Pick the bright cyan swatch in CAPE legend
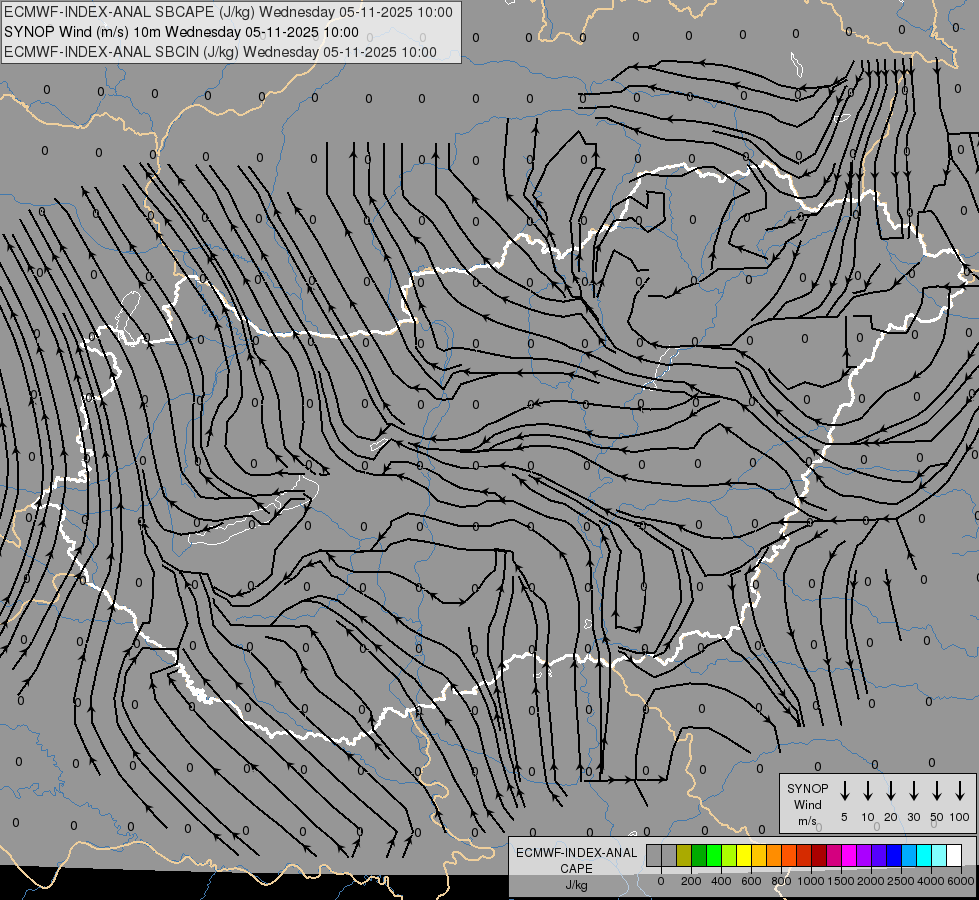 click(x=925, y=855)
